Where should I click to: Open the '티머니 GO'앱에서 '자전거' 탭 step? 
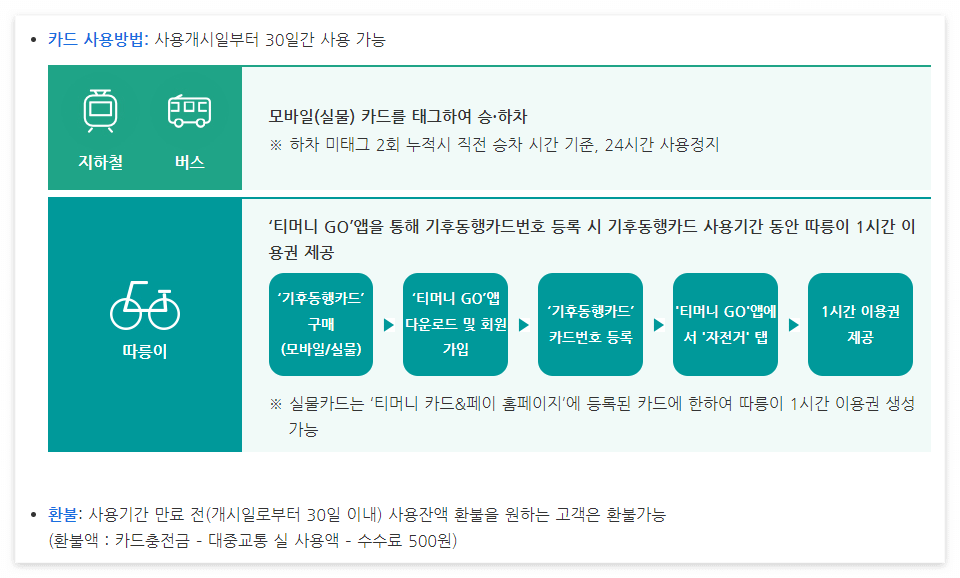(x=725, y=324)
